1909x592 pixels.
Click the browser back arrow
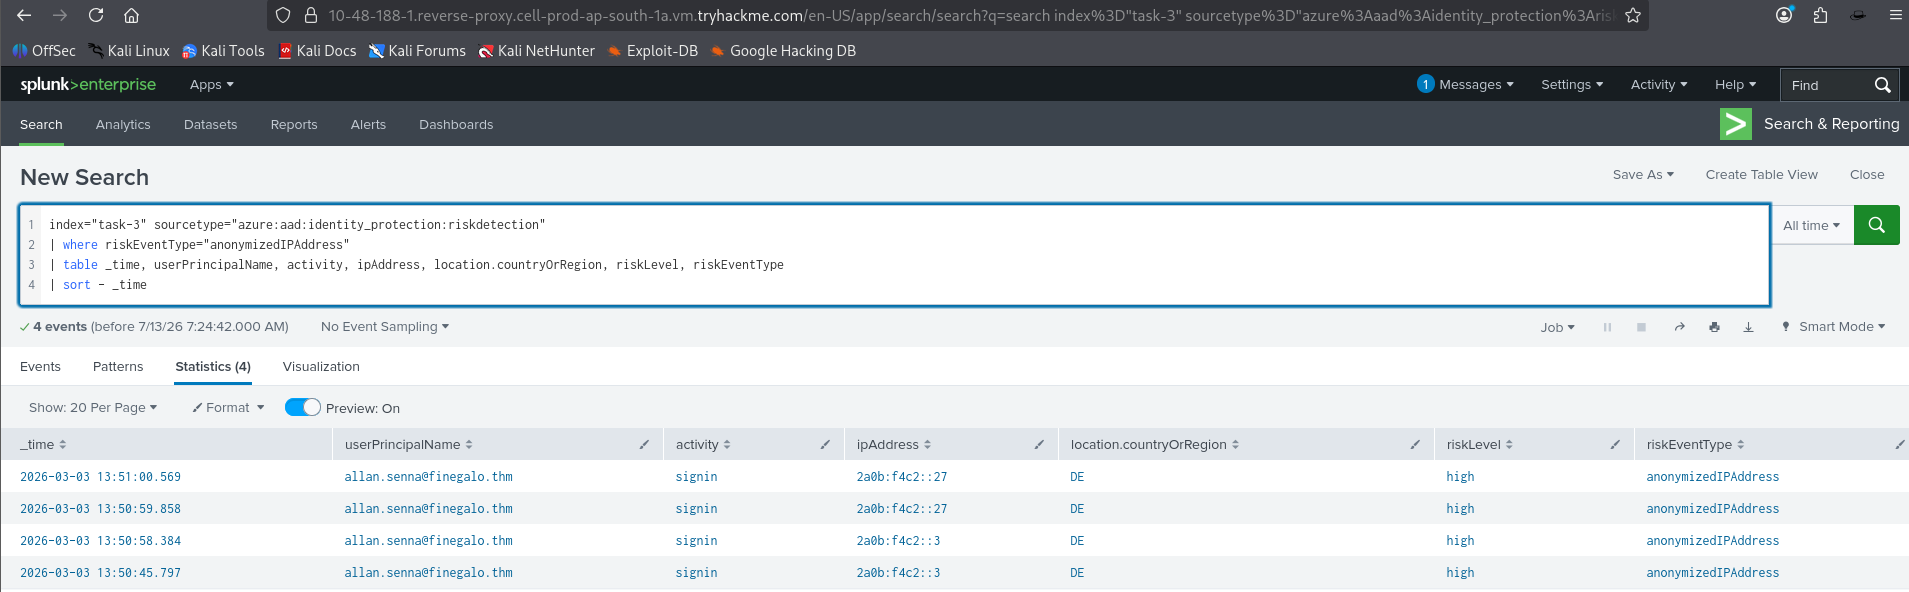24,15
